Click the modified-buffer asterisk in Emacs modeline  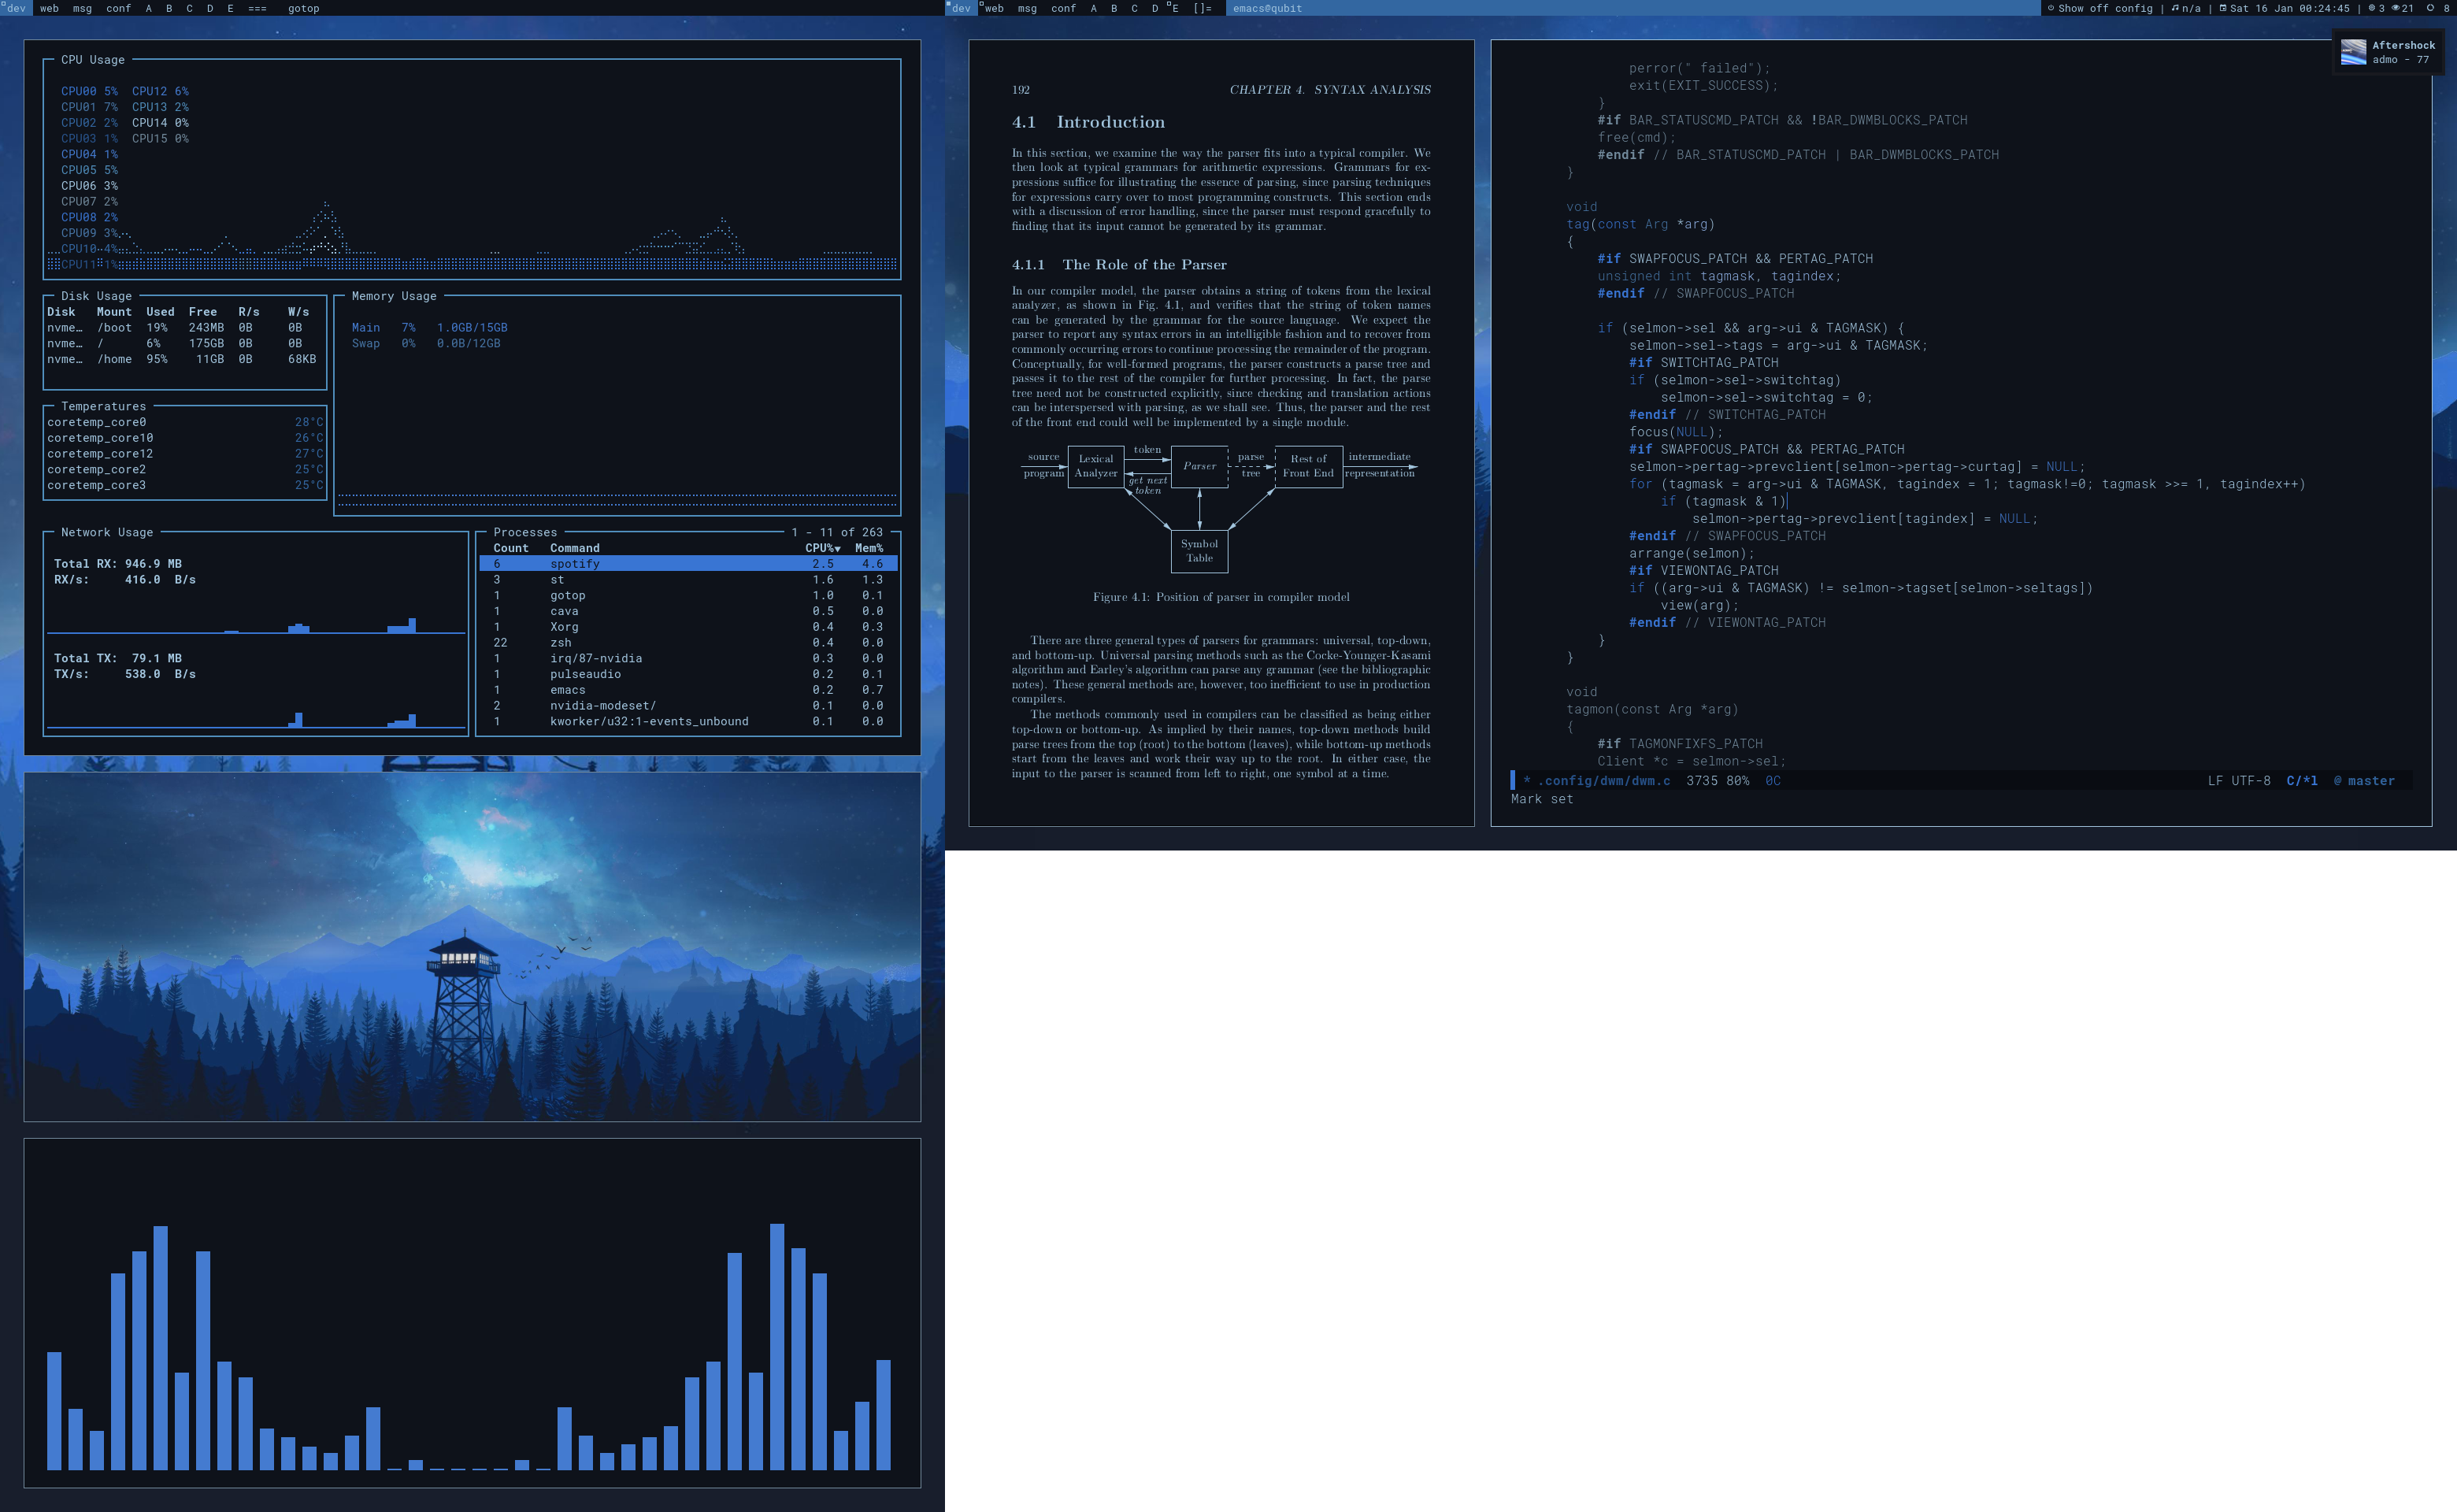1527,781
